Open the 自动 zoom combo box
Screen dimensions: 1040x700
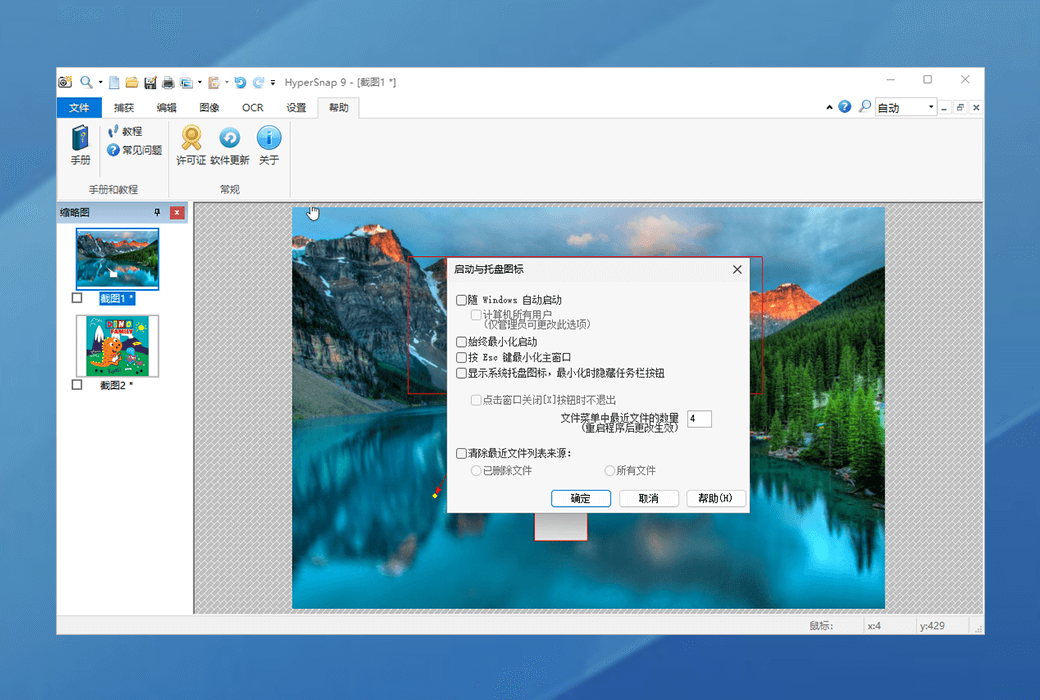coord(902,107)
